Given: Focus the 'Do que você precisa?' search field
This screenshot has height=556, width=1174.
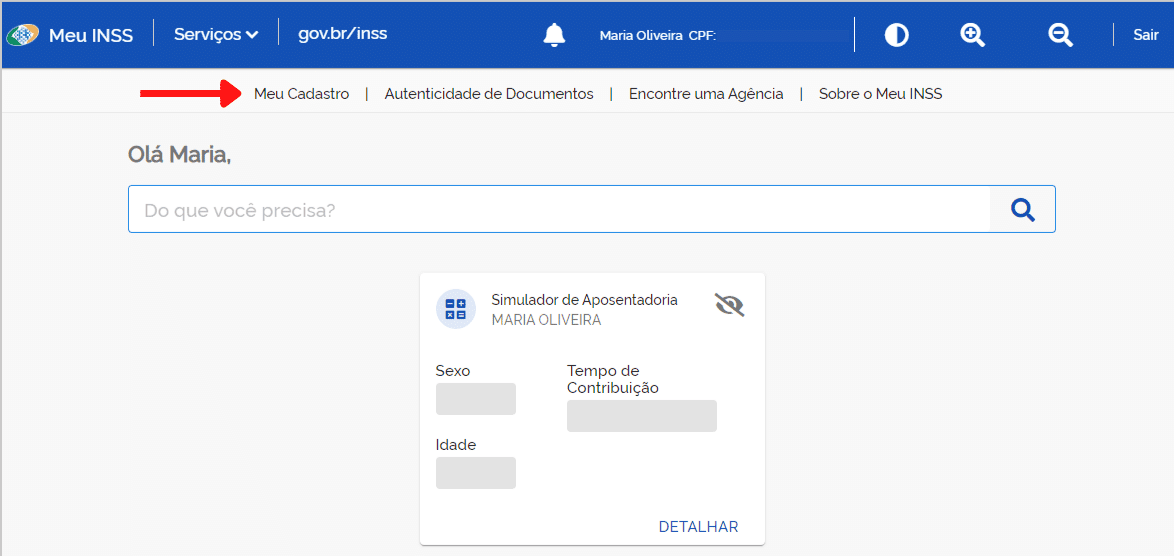Looking at the screenshot, I should pos(558,210).
